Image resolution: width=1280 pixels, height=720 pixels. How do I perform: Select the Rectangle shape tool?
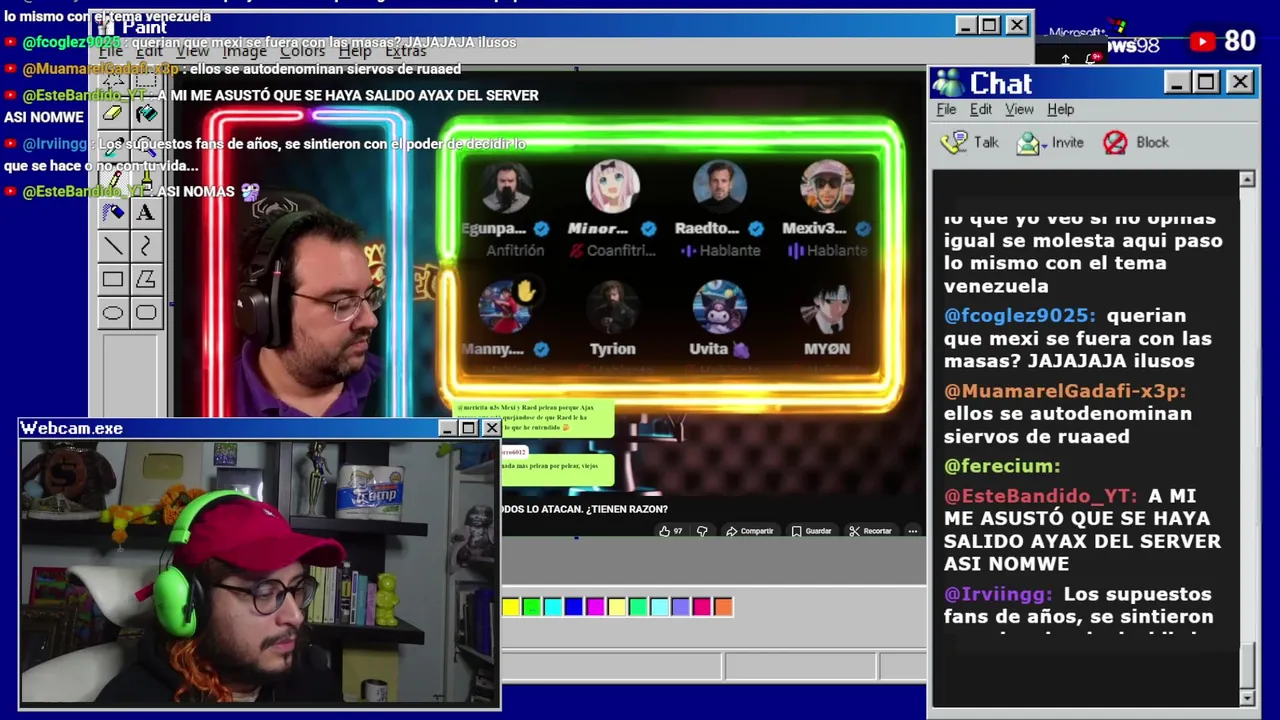113,280
